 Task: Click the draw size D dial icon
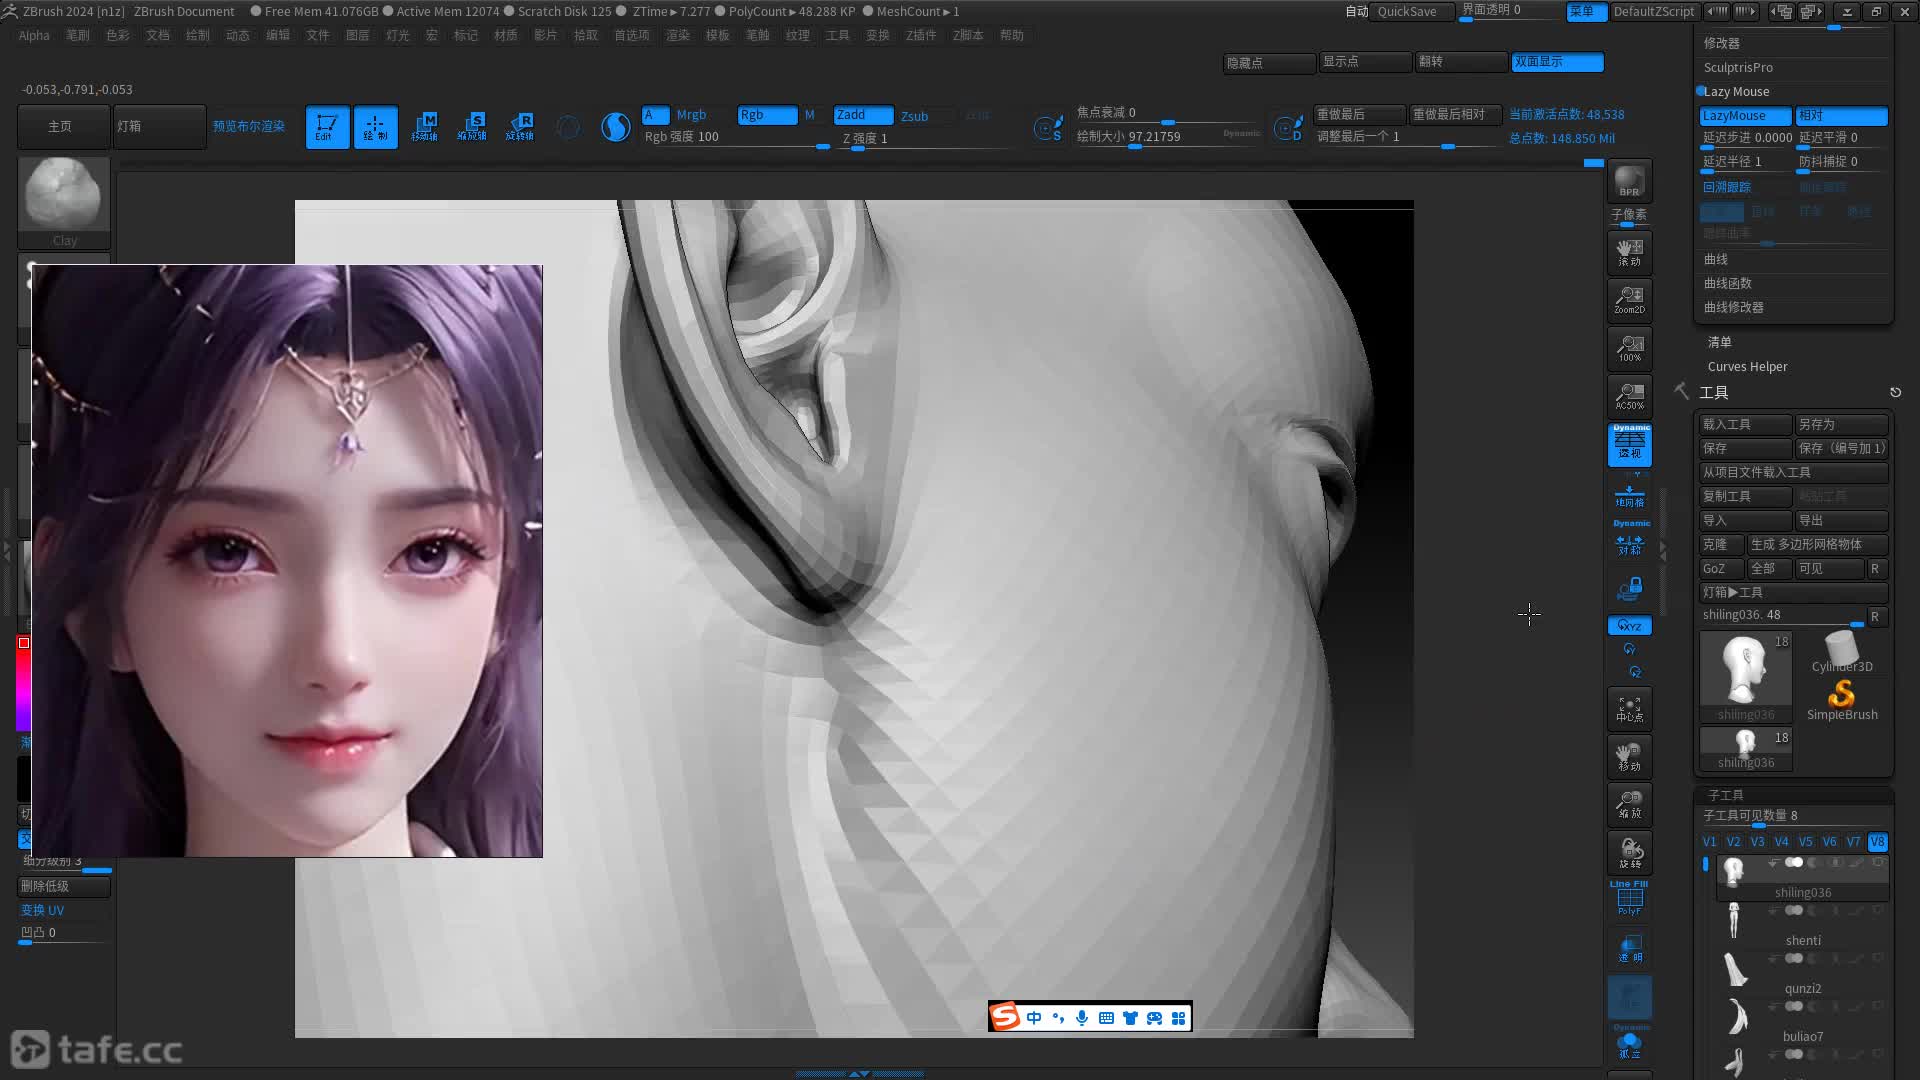[1288, 128]
